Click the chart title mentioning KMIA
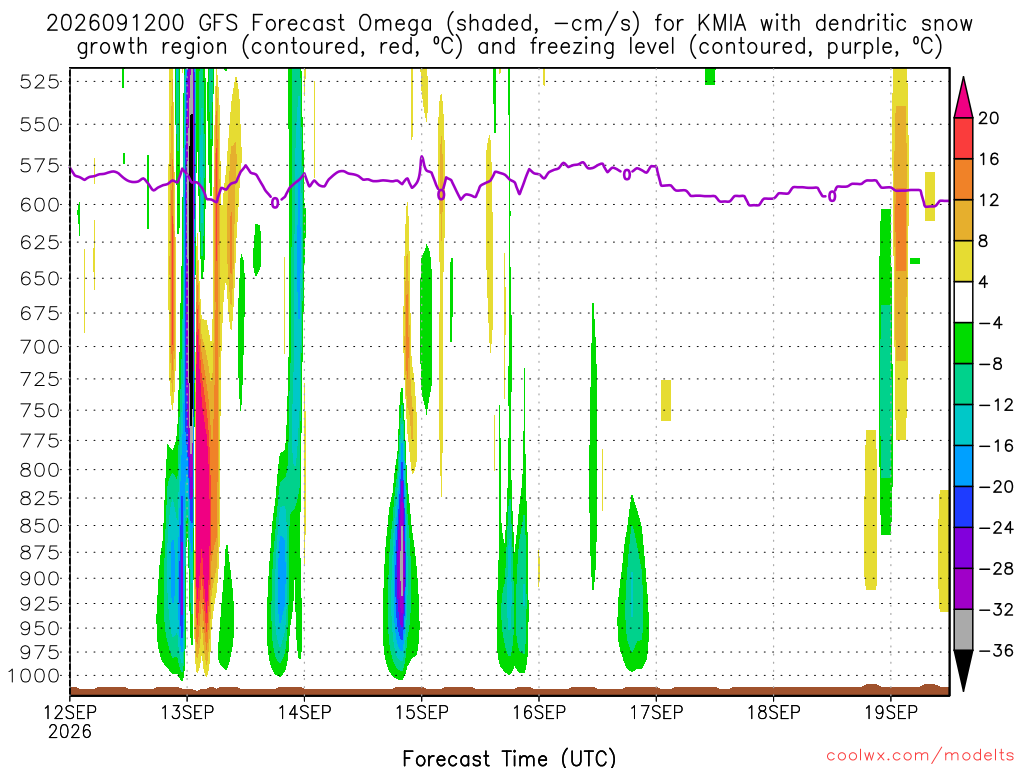This screenshot has width=1024, height=768. (509, 35)
